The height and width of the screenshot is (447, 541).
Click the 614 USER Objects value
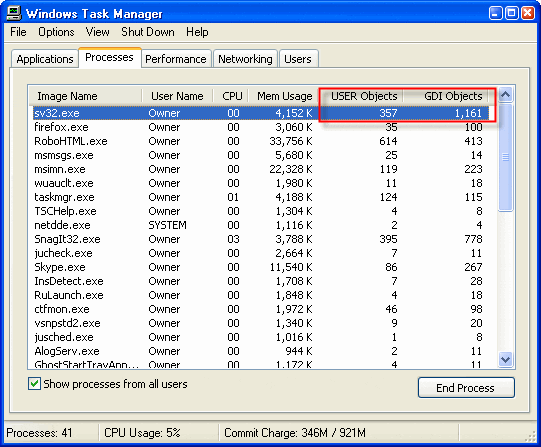[388, 141]
